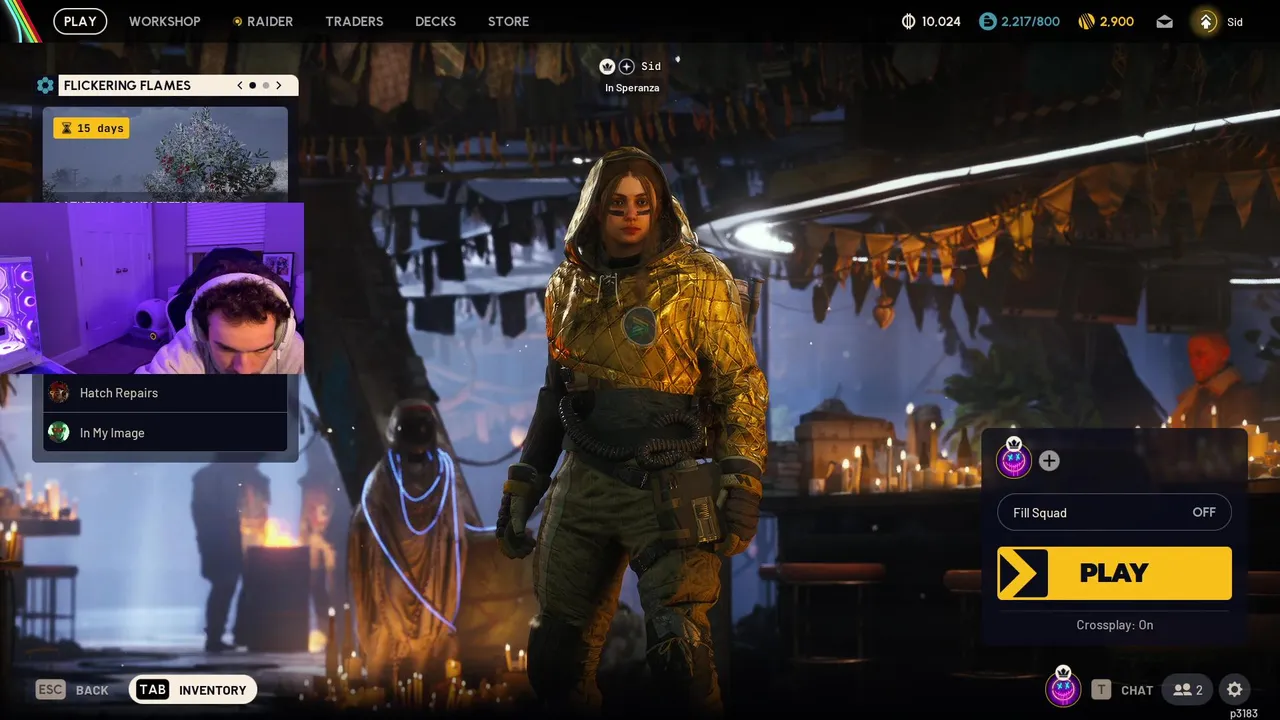Screen dimensions: 1280x720
Task: Click the 2,217/800 token amount
Action: click(x=1031, y=21)
